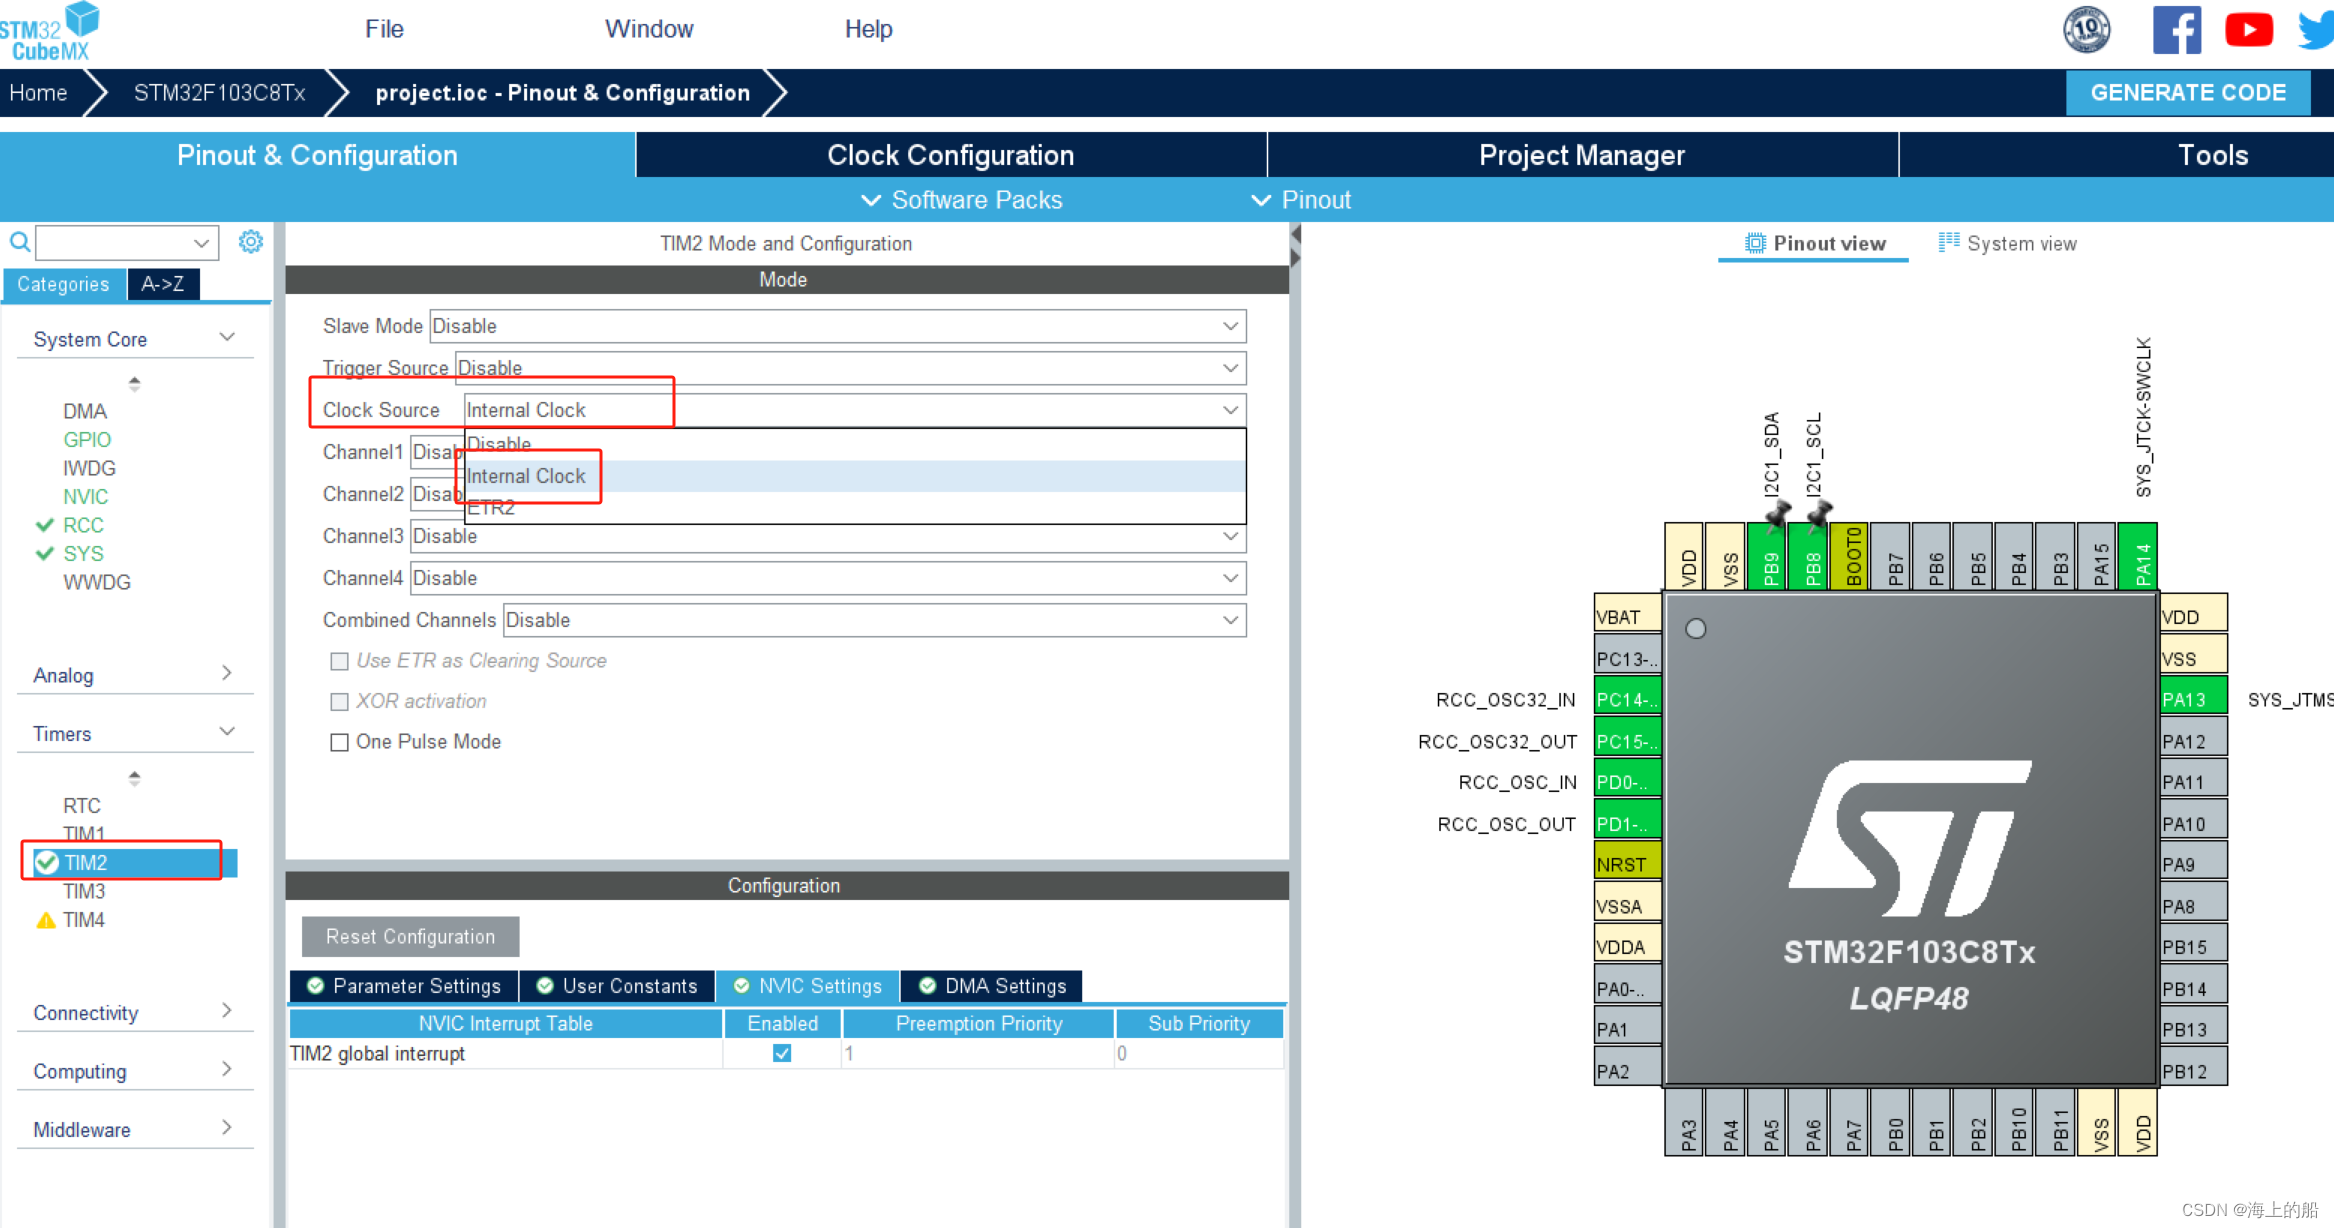The height and width of the screenshot is (1228, 2334).
Task: Open the YouTube icon link
Action: (x=2248, y=30)
